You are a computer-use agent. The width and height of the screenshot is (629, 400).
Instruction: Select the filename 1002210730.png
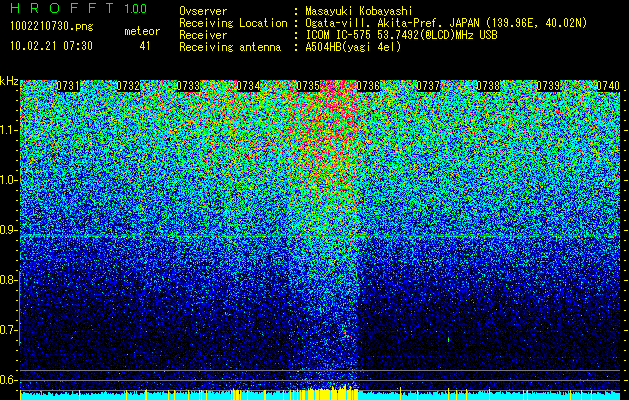(52, 27)
